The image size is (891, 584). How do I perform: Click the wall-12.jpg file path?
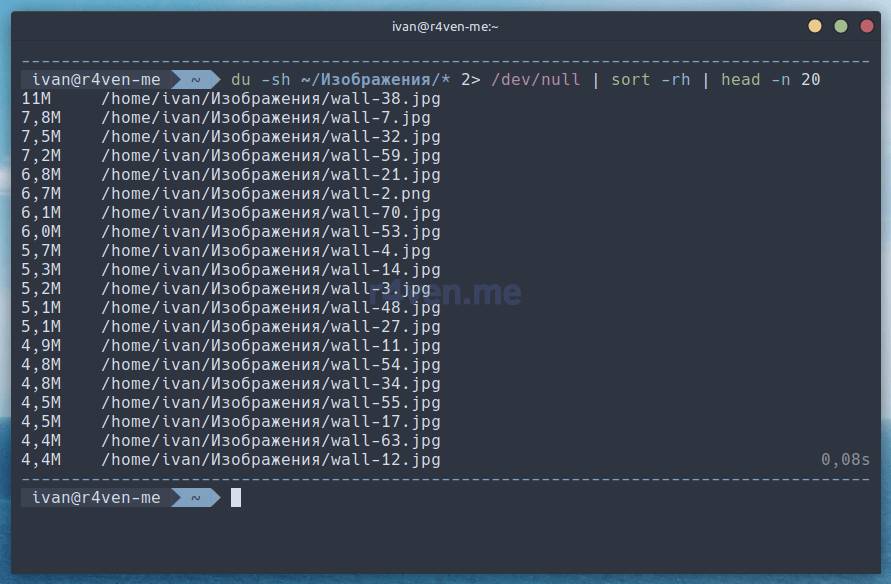click(x=270, y=459)
